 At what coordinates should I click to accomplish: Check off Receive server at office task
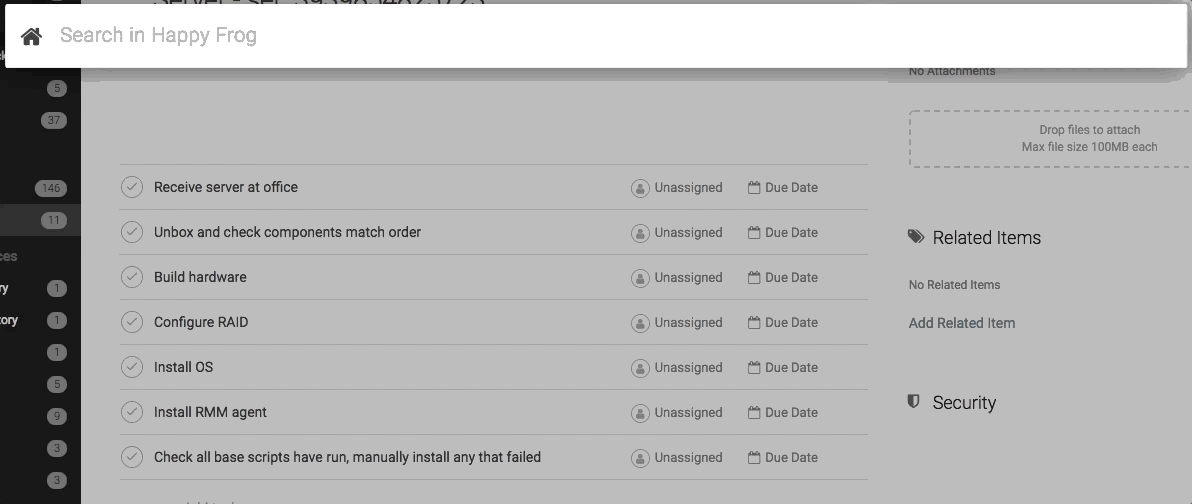pos(132,187)
